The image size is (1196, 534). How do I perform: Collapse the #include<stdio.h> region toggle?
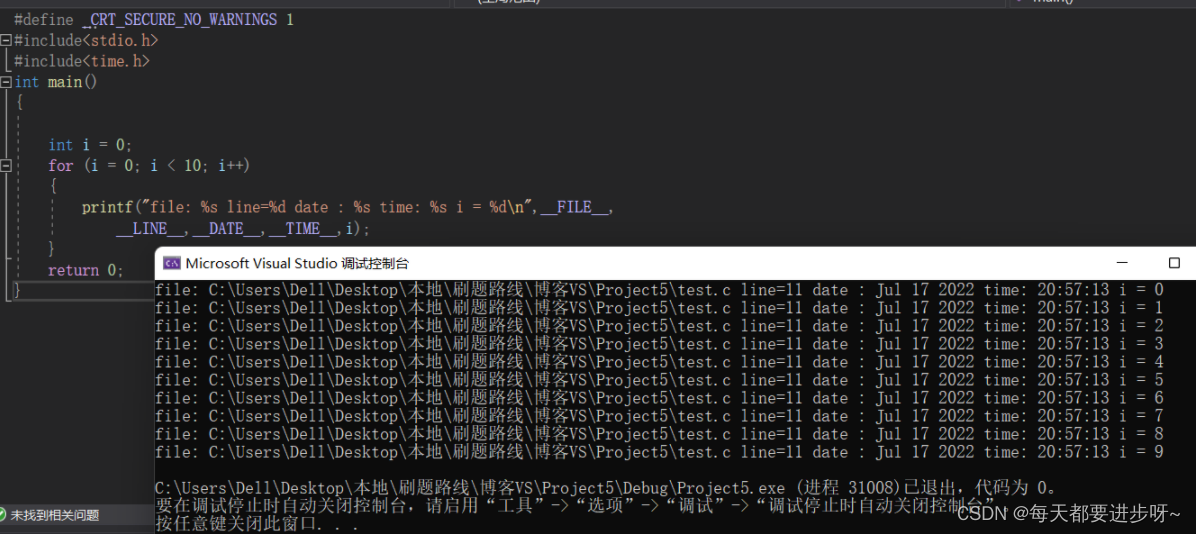pos(6,40)
